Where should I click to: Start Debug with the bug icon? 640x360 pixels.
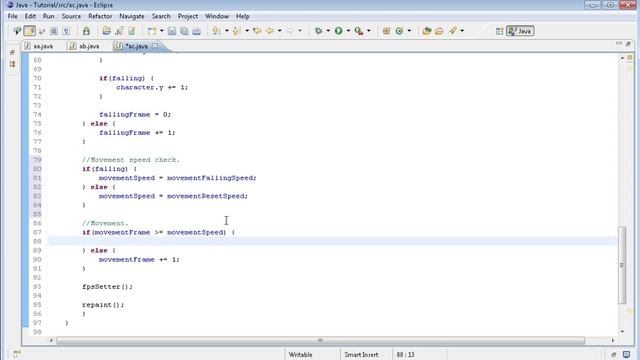[x=318, y=31]
